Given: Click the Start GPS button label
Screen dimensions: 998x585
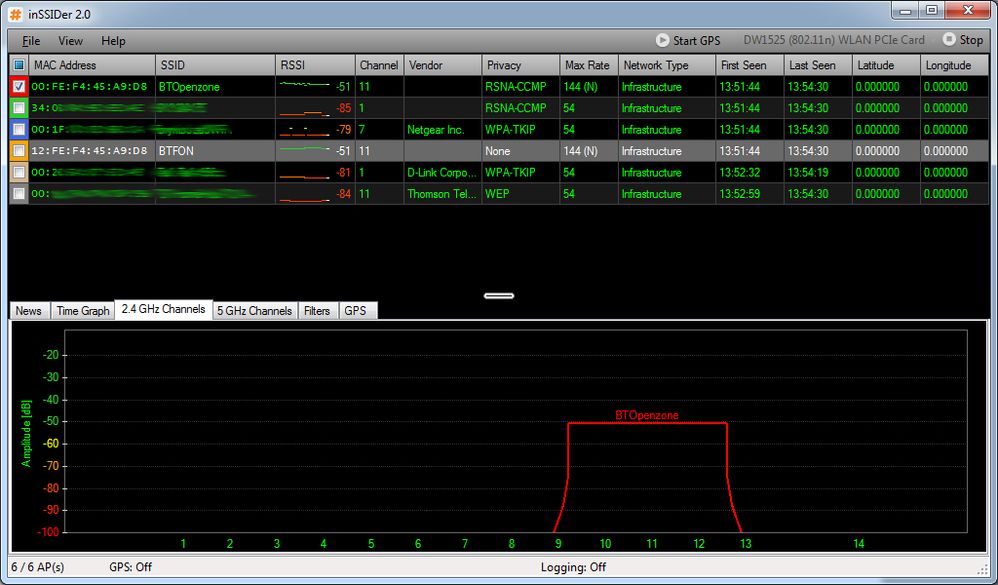Looking at the screenshot, I should pyautogui.click(x=696, y=40).
